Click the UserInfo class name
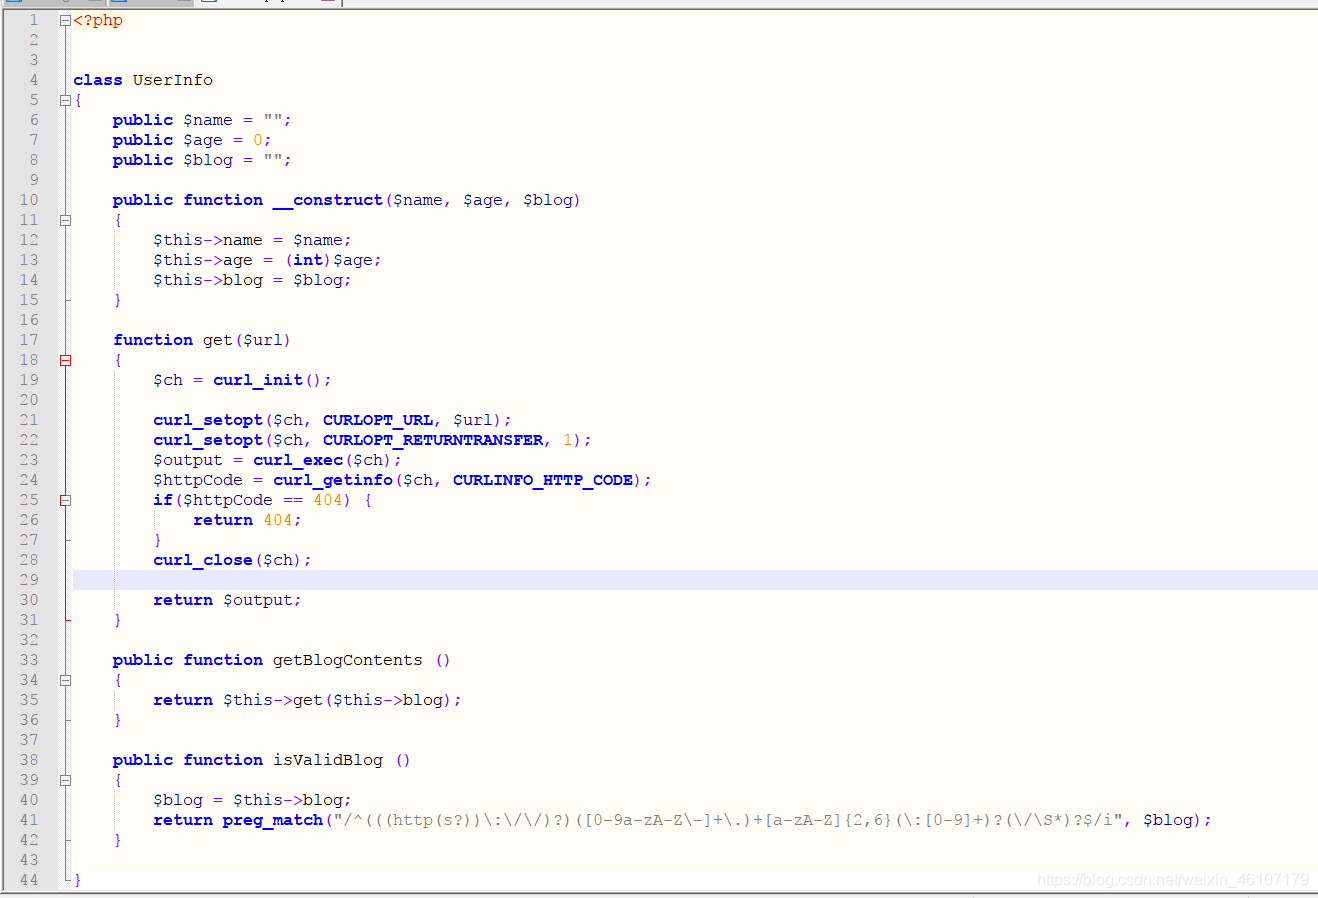Image resolution: width=1318 pixels, height=898 pixels. [x=173, y=80]
